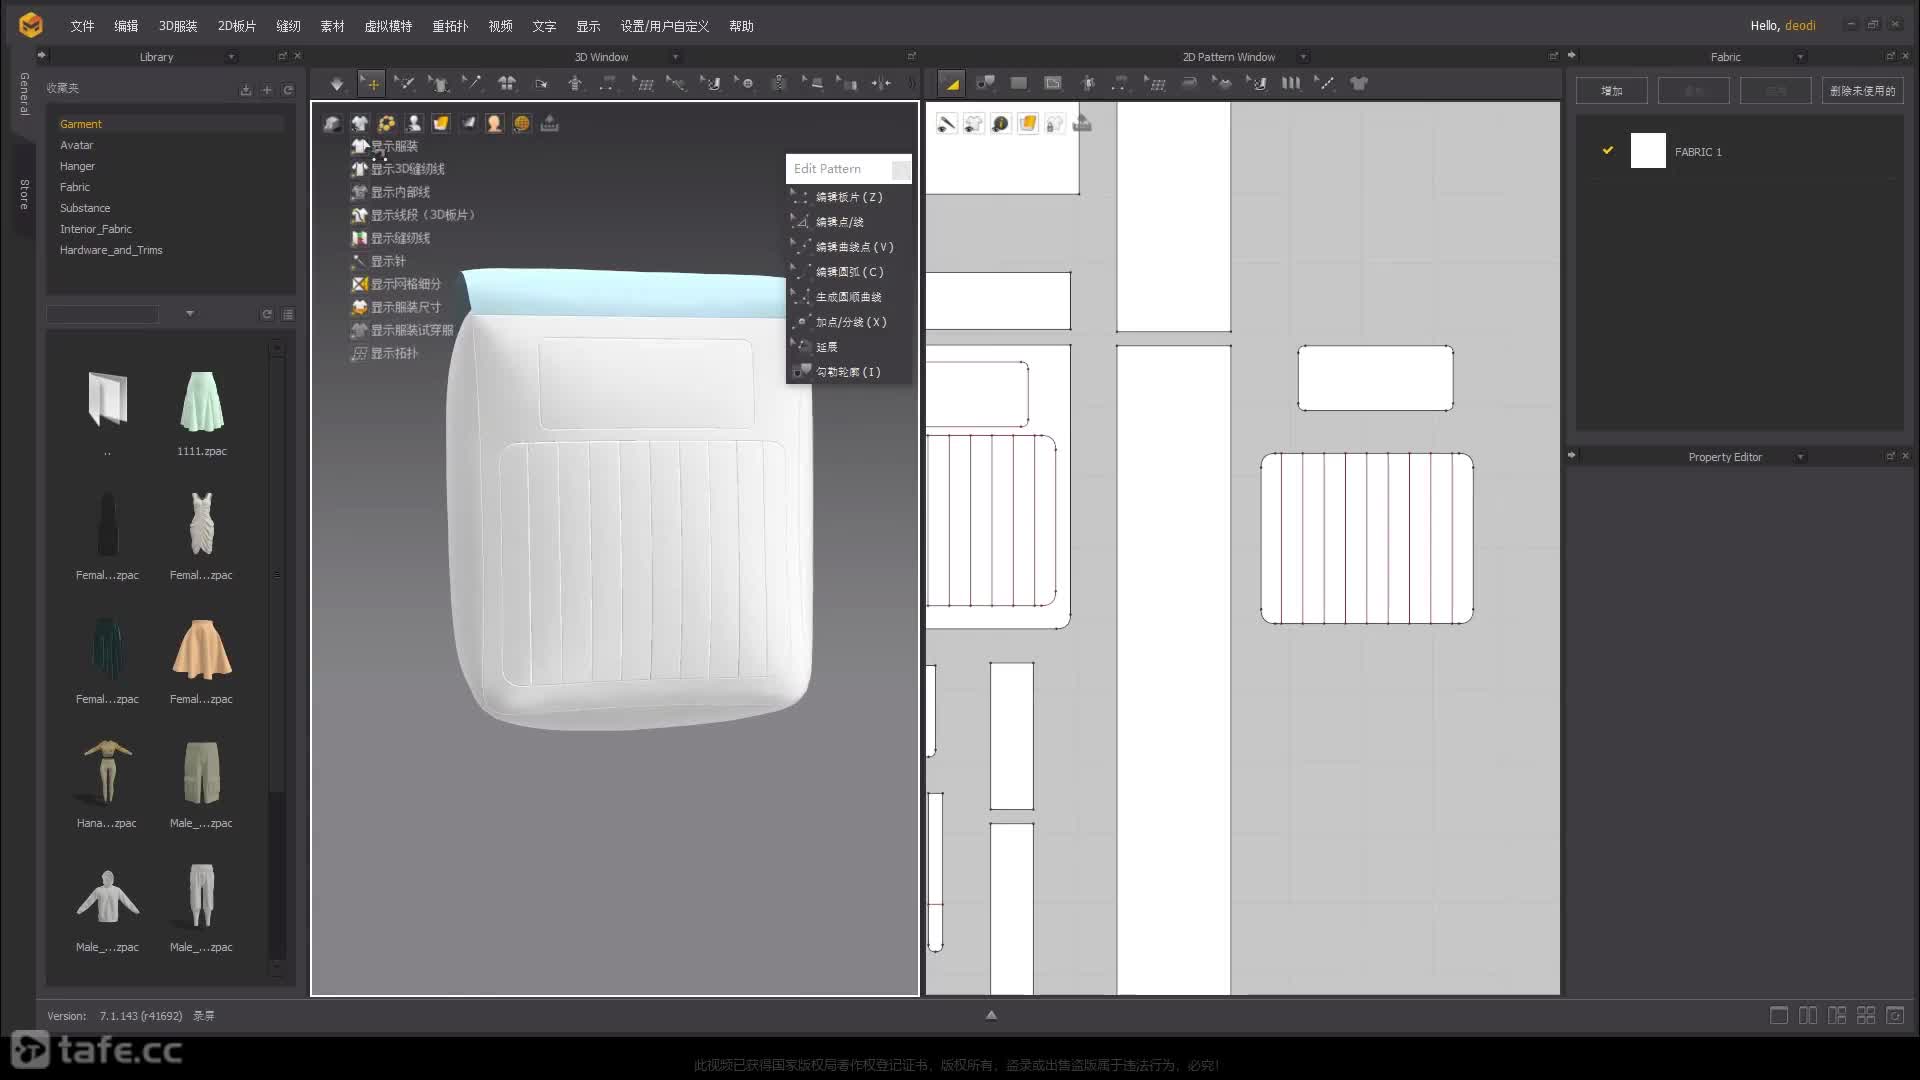The image size is (1920, 1080).
Task: Toggle 显示网格细分 option
Action: (x=397, y=284)
